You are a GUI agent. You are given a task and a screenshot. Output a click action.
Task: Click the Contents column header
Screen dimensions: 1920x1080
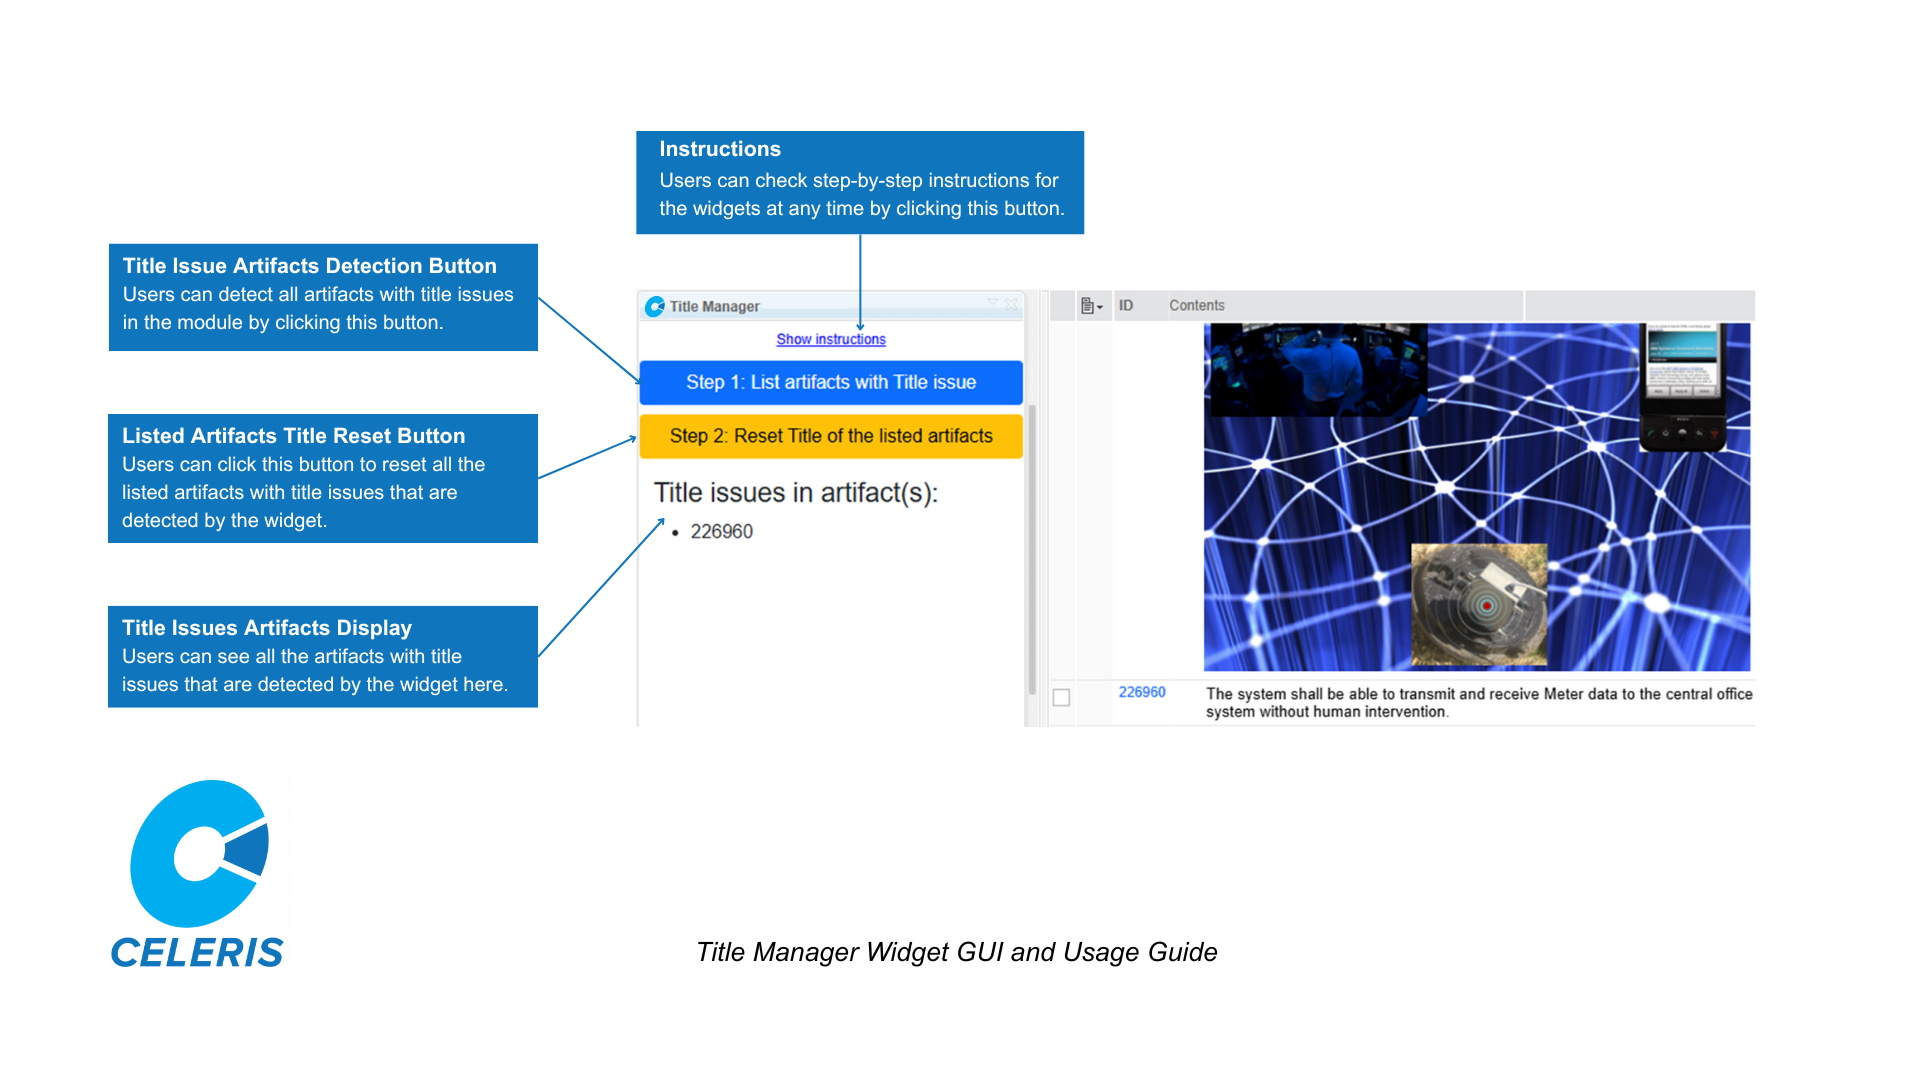coord(1197,305)
